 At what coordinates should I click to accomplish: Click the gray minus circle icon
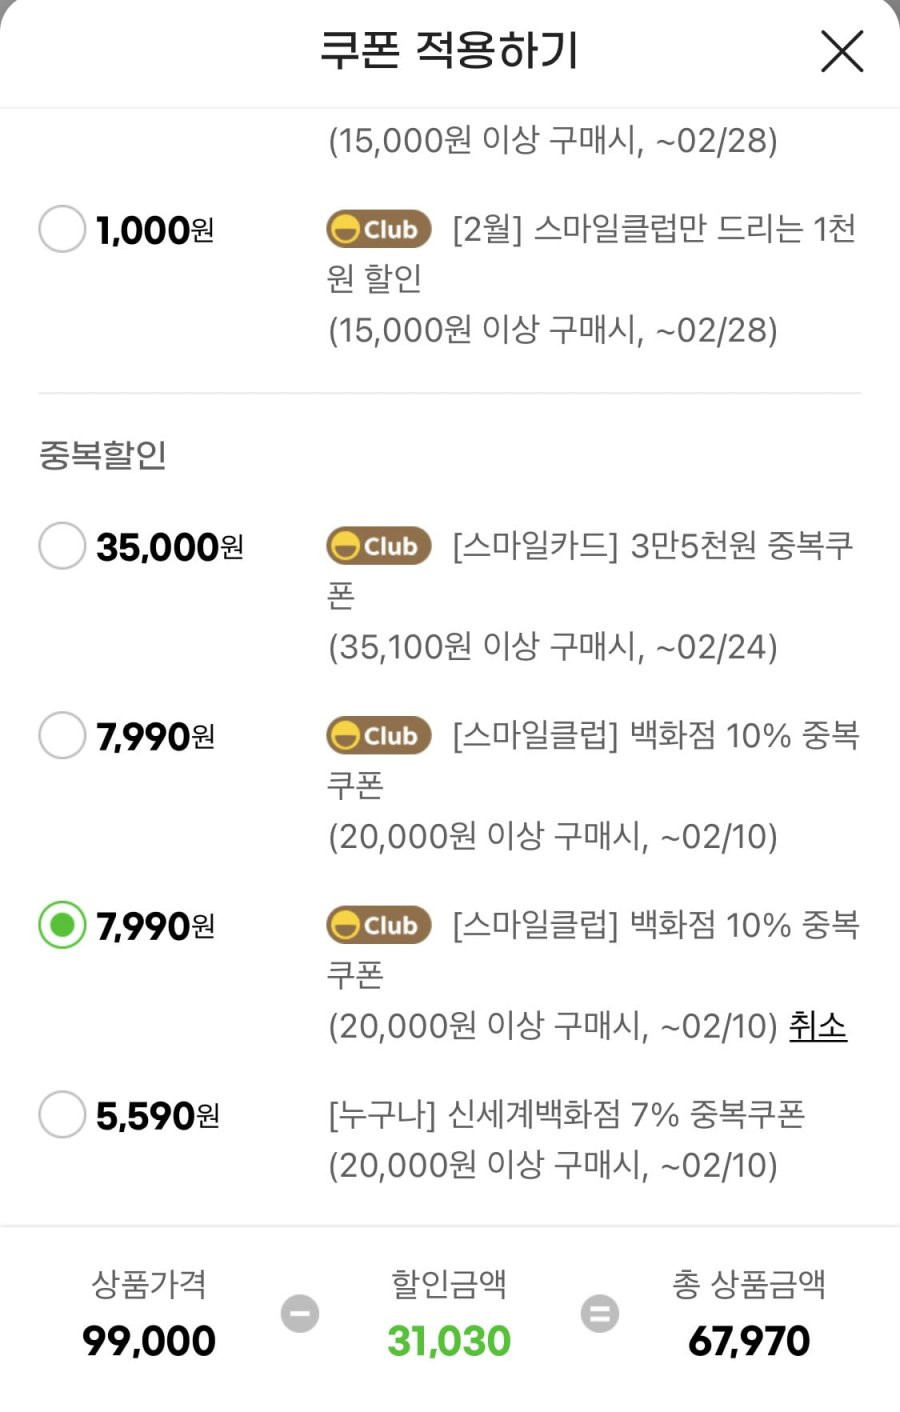point(300,1313)
